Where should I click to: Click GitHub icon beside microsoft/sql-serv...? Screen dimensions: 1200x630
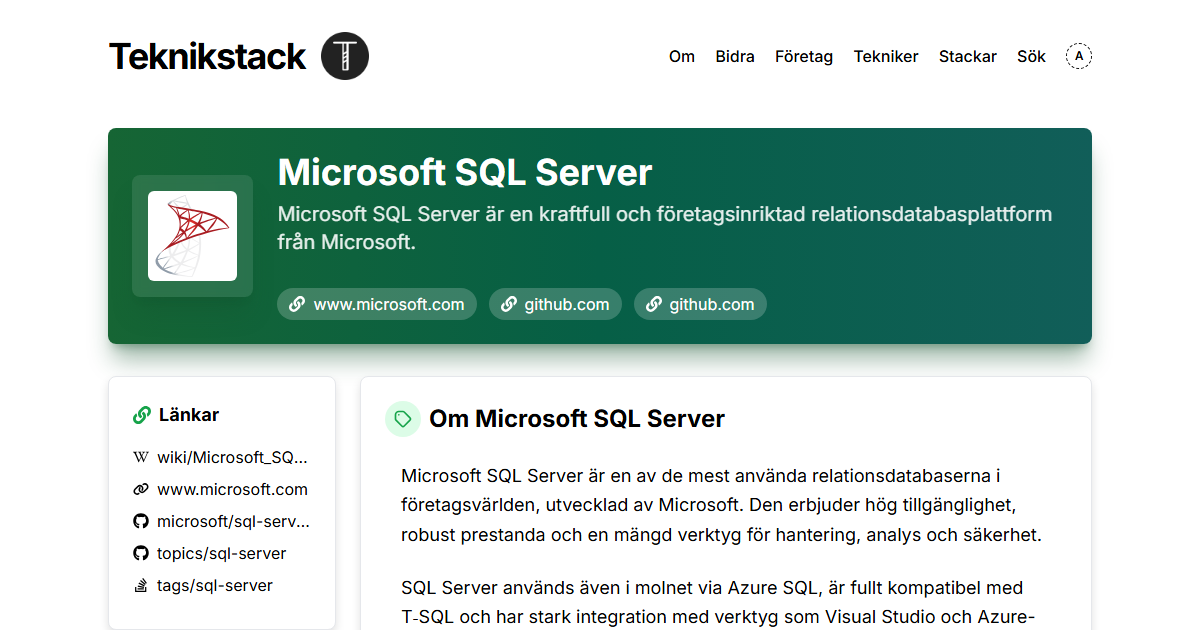pyautogui.click(x=141, y=521)
